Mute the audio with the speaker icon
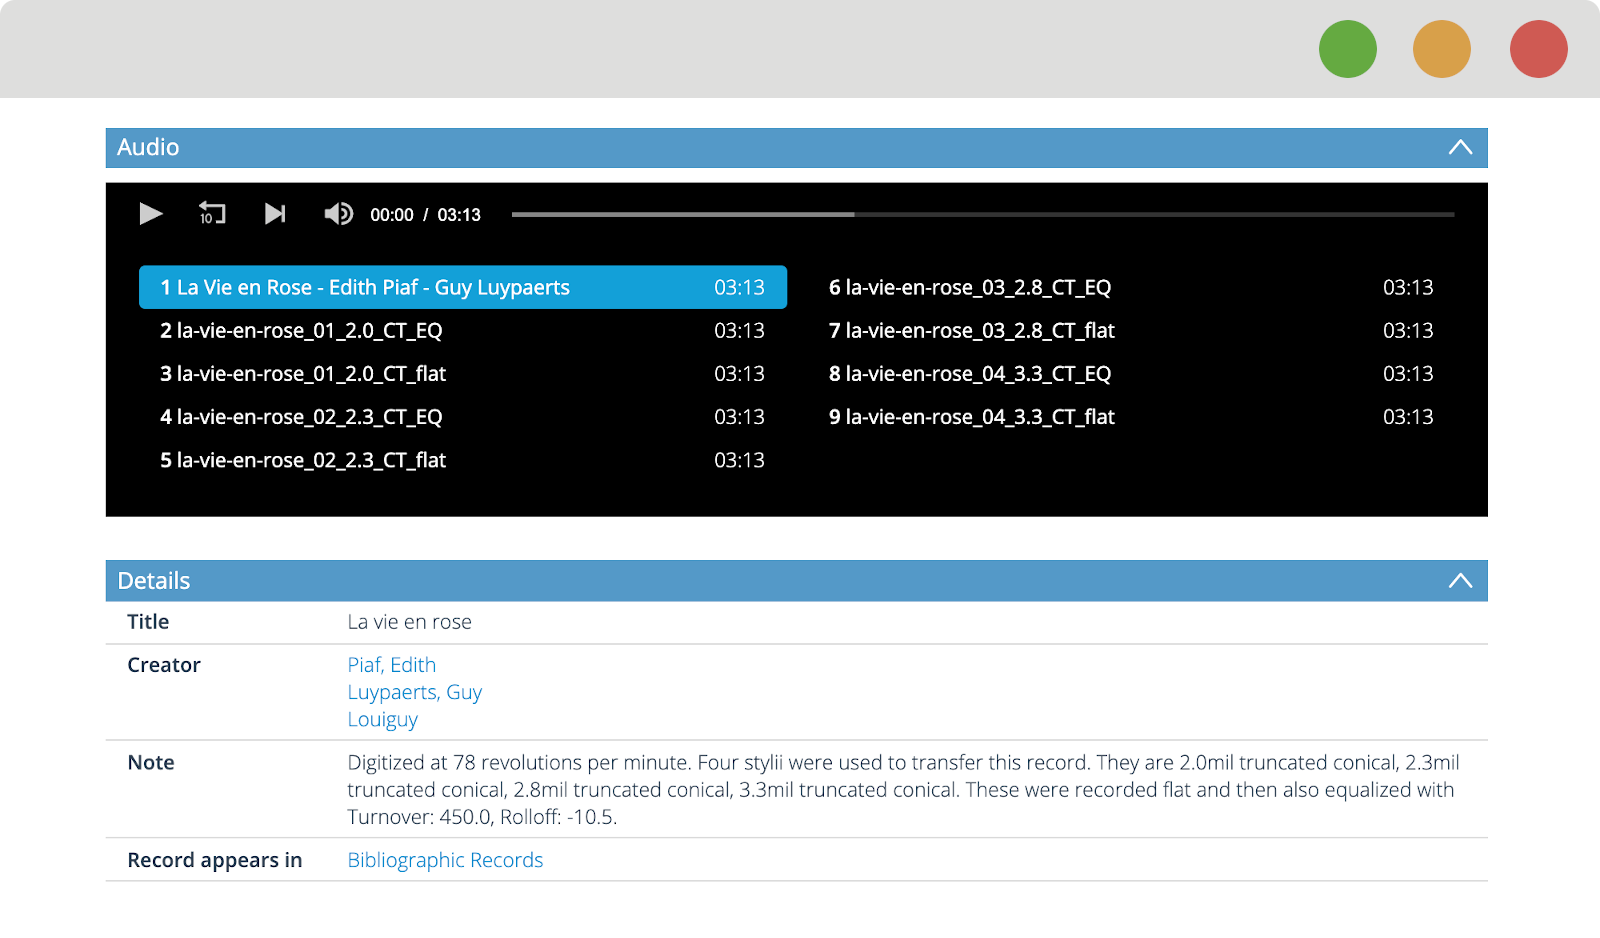1600x938 pixels. pos(338,214)
